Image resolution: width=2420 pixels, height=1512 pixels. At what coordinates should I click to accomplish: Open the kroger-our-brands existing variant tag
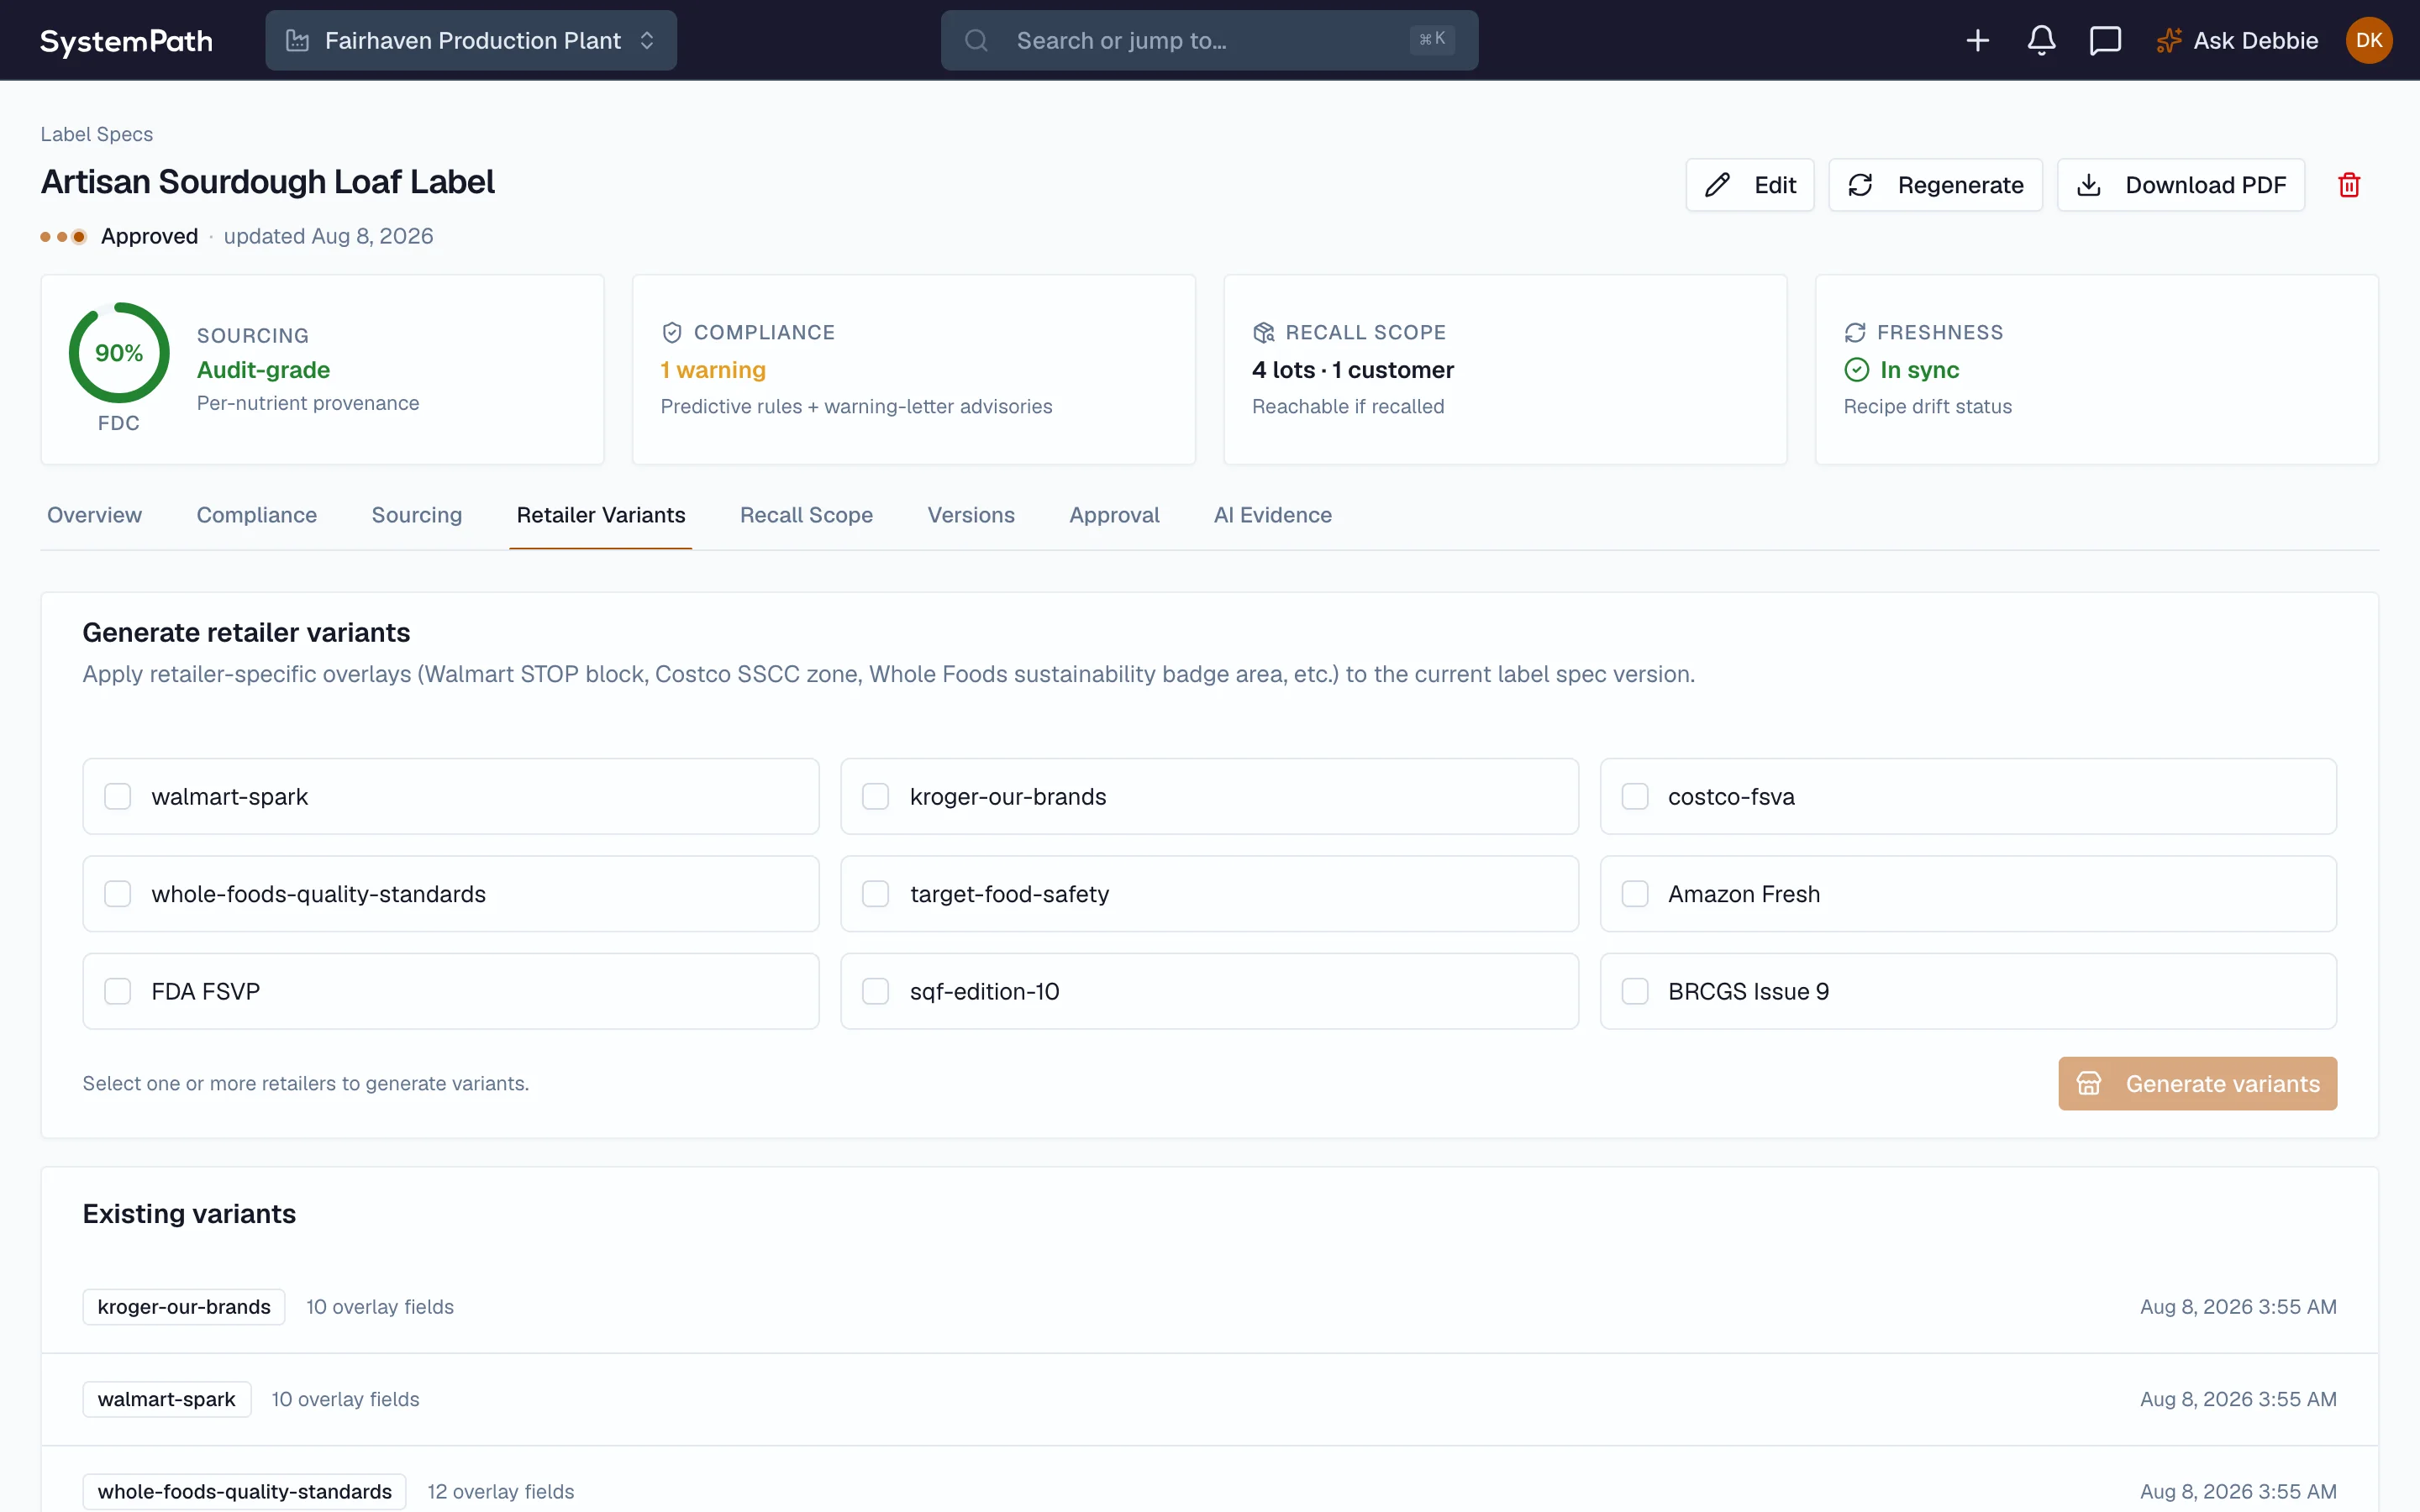[x=184, y=1306]
